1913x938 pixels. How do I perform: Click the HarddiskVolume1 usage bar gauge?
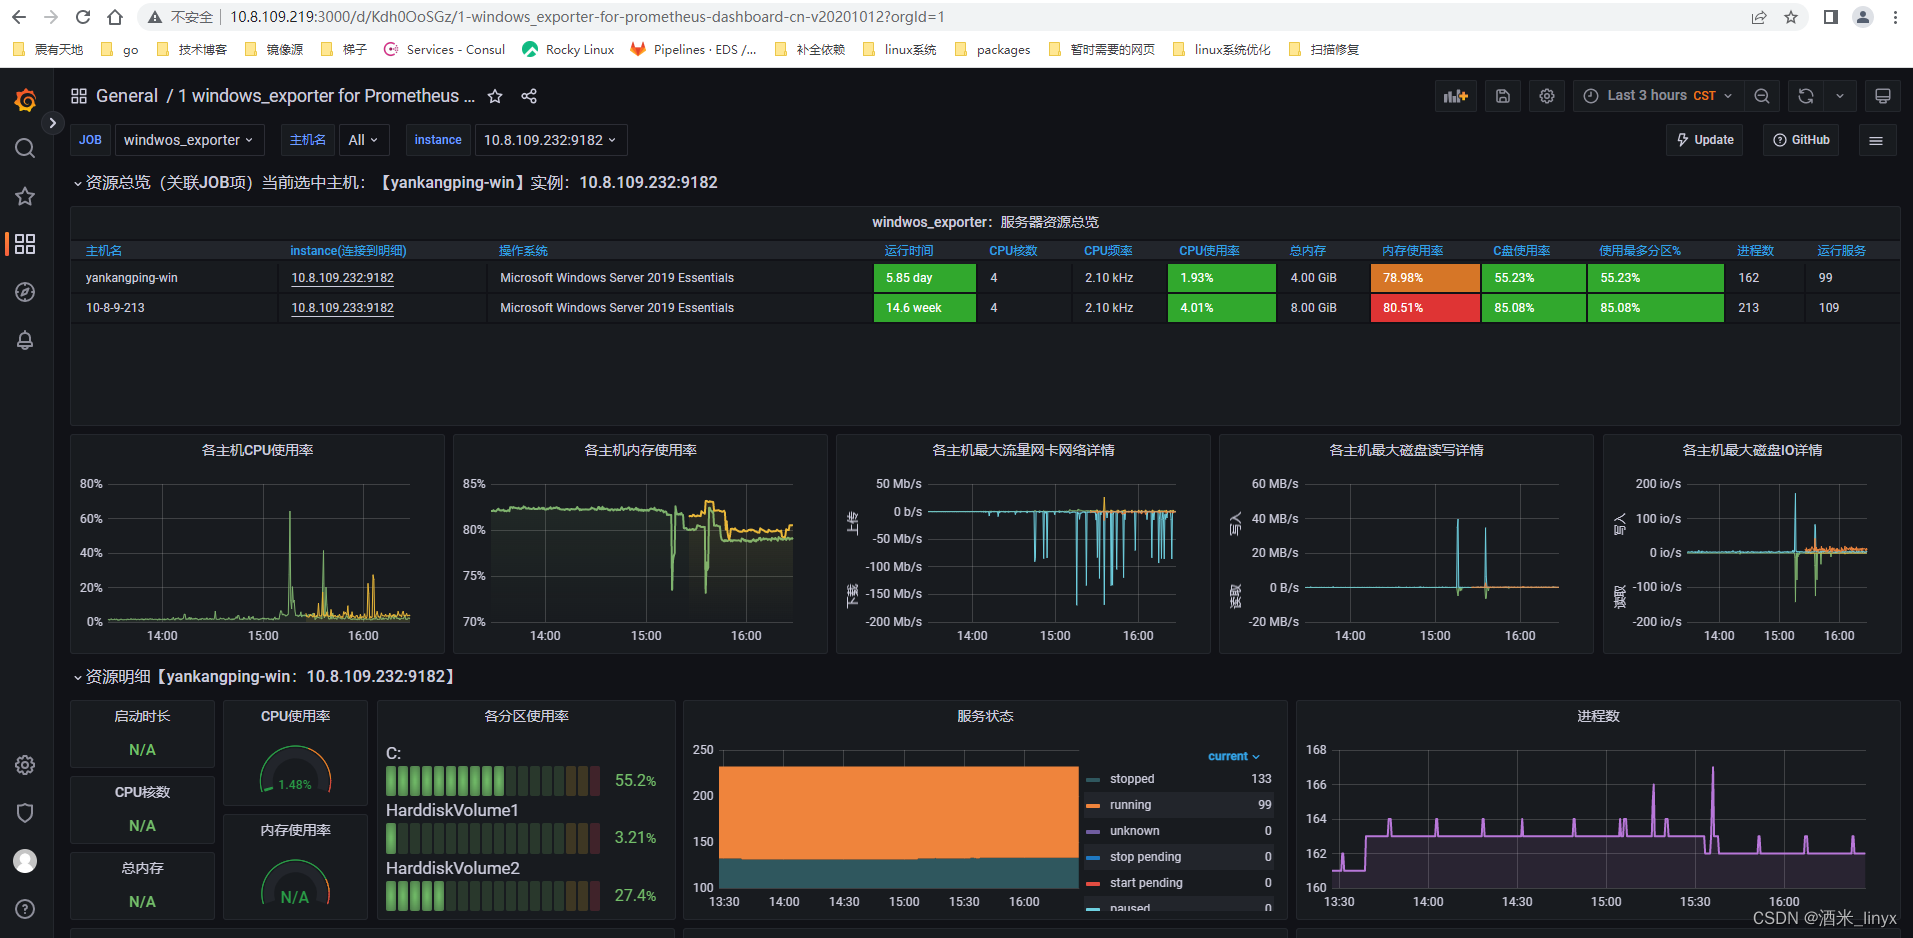(493, 838)
